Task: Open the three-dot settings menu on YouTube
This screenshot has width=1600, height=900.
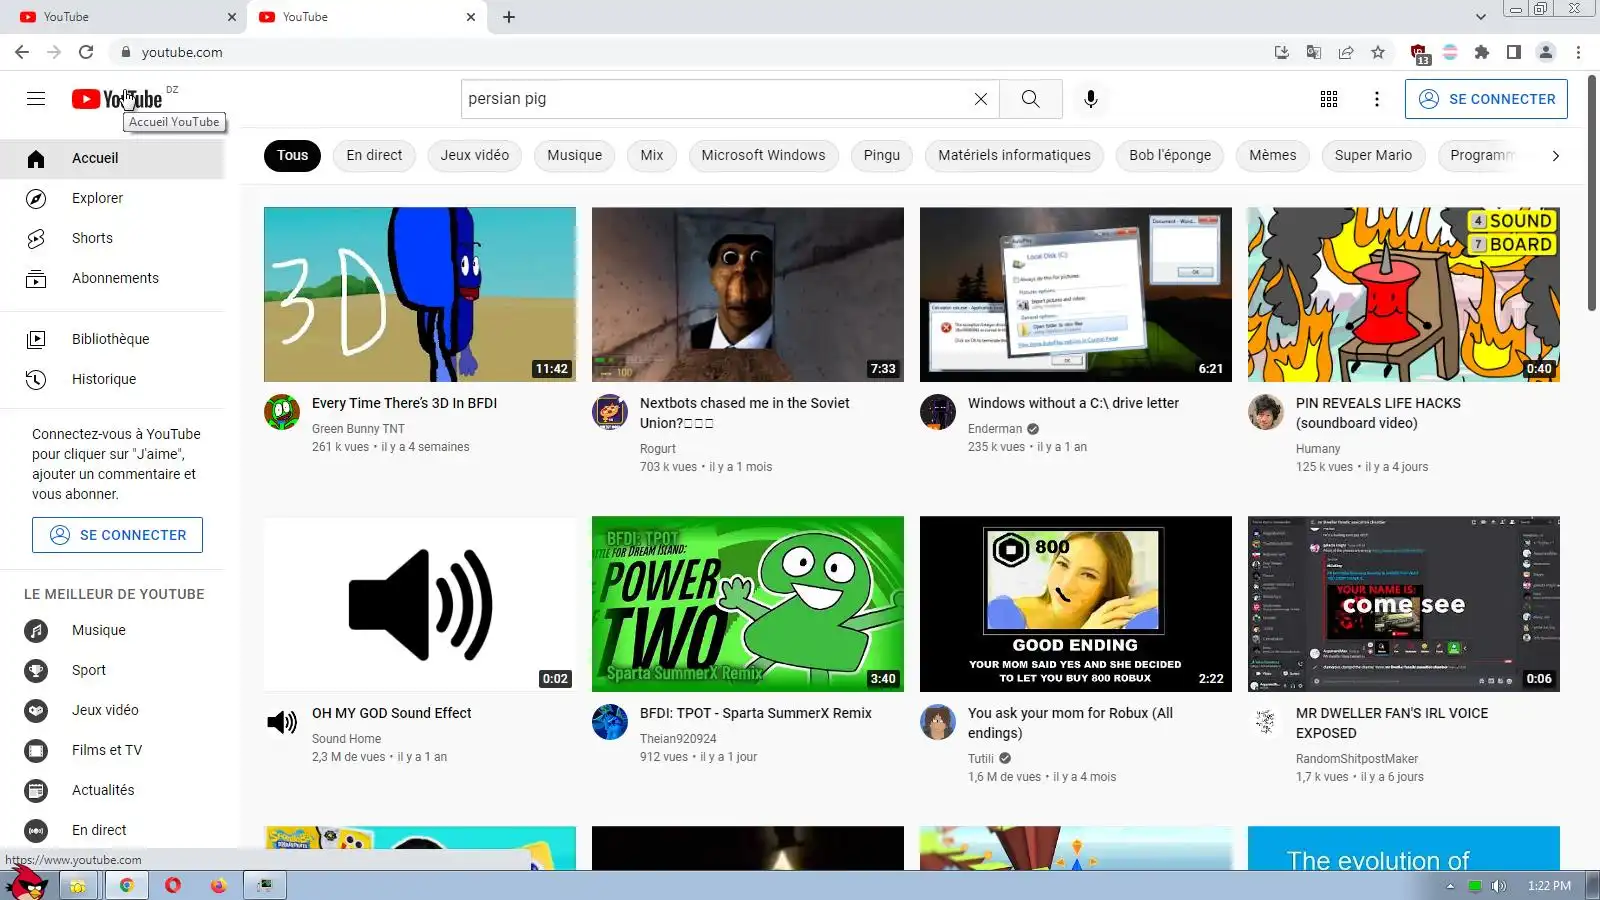Action: 1377,99
